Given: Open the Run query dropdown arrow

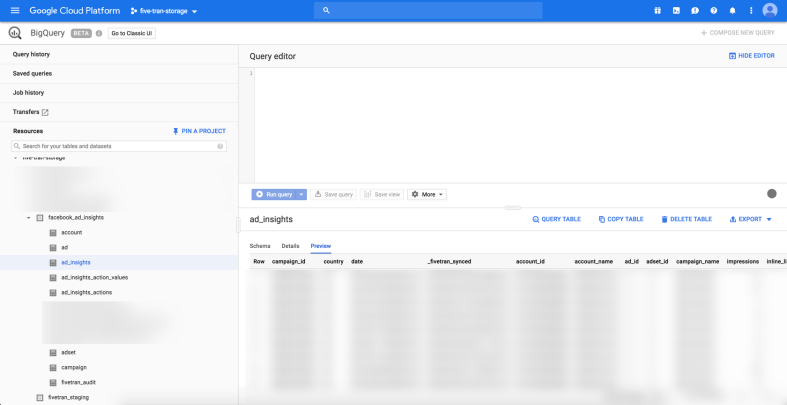Looking at the screenshot, I should 301,194.
